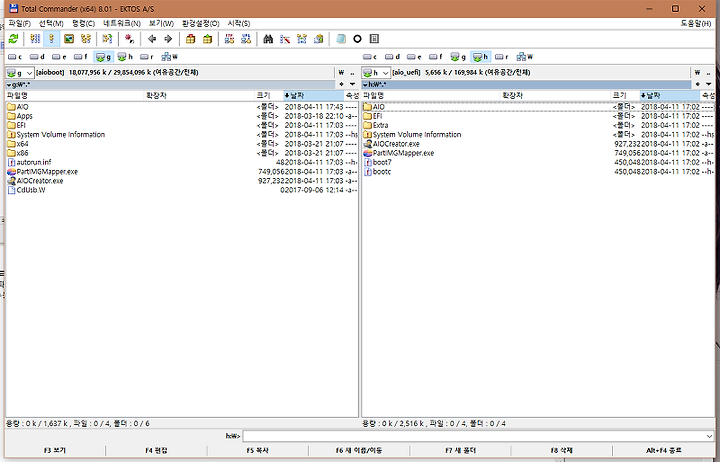The width and height of the screenshot is (720, 462).
Task: Switch right panel to drive g
Action: pyautogui.click(x=458, y=57)
